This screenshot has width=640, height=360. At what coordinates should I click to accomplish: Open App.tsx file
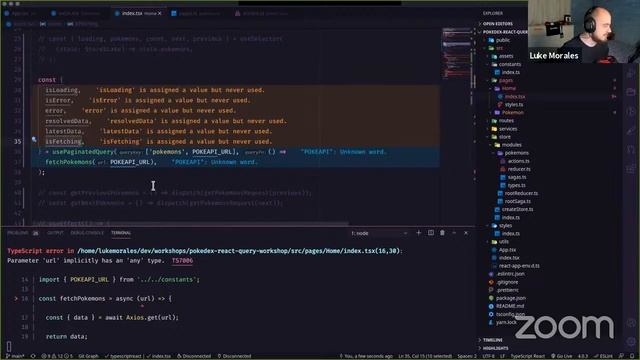click(507, 250)
